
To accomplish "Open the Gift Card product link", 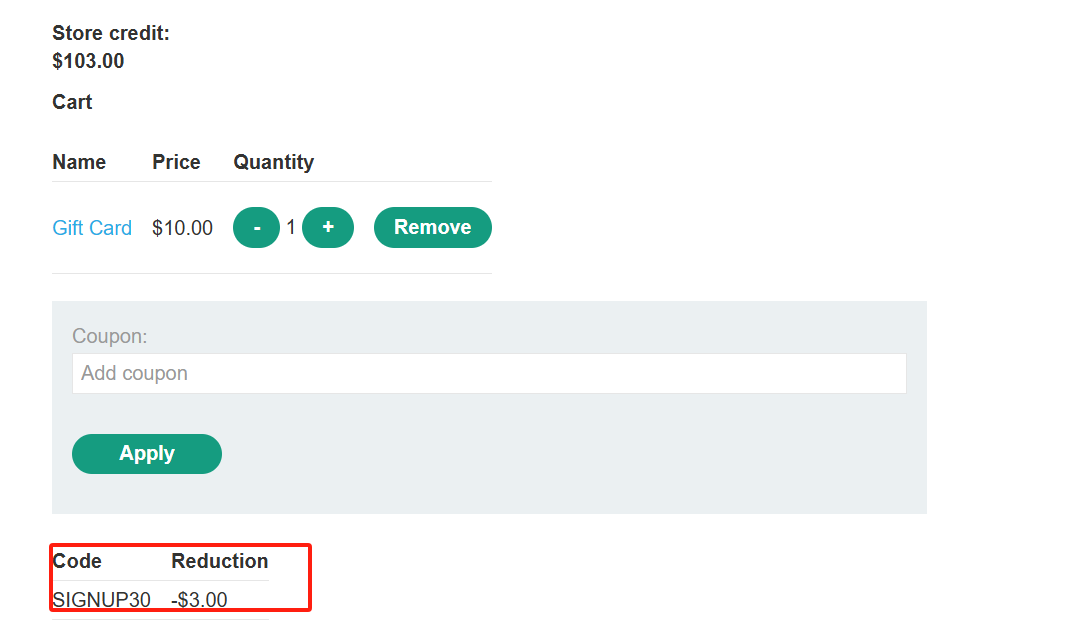I will [92, 228].
